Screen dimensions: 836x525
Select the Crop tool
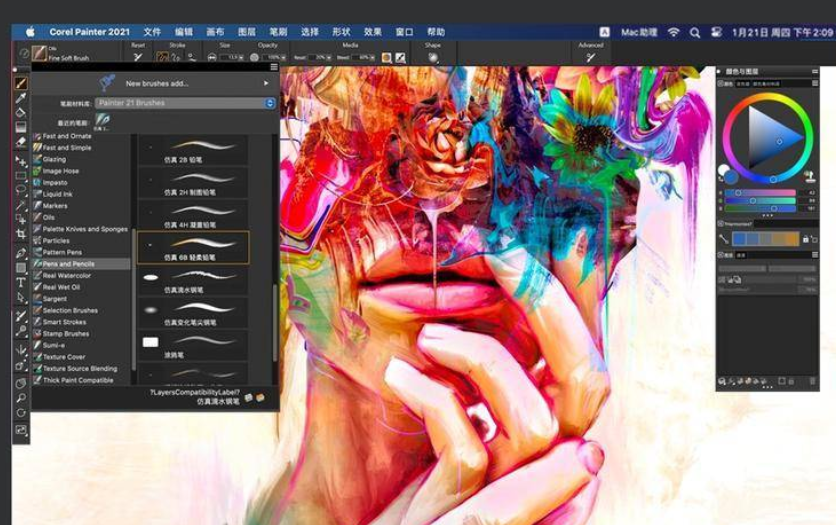point(21,233)
